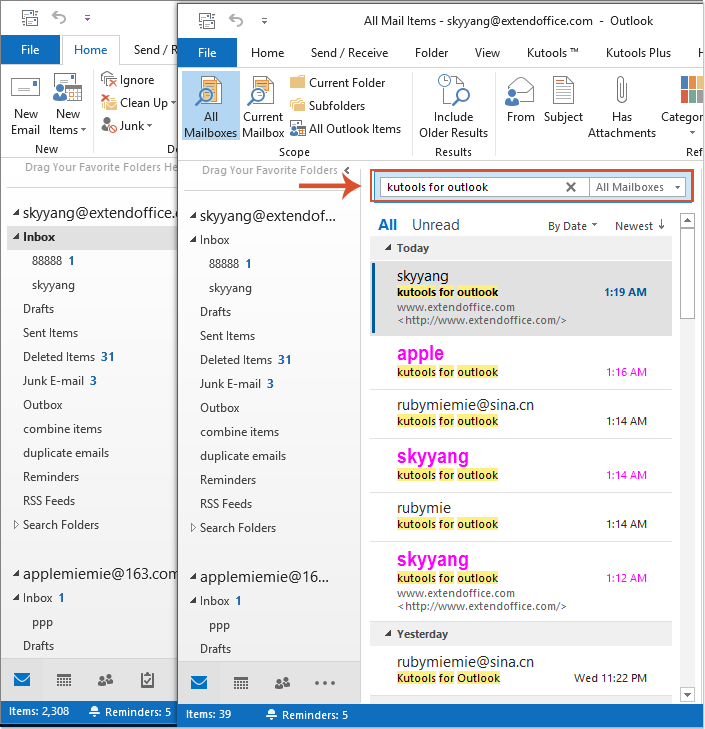Open the Deleted Items folder

[236, 360]
